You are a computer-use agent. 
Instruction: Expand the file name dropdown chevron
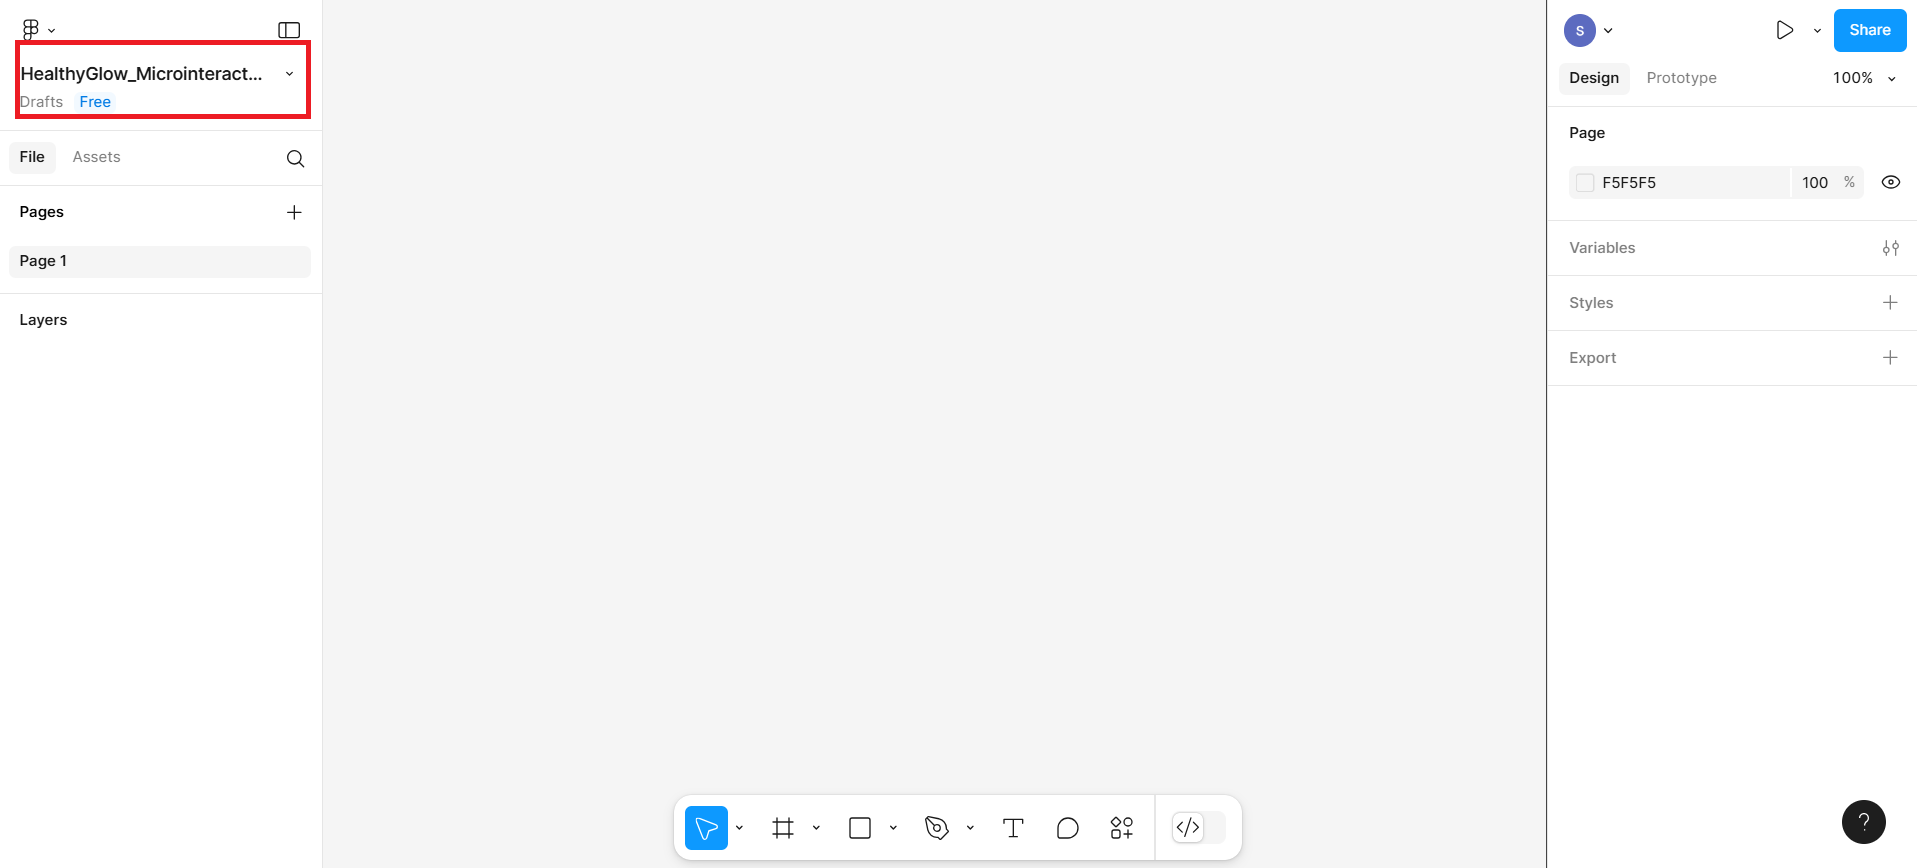coord(289,74)
